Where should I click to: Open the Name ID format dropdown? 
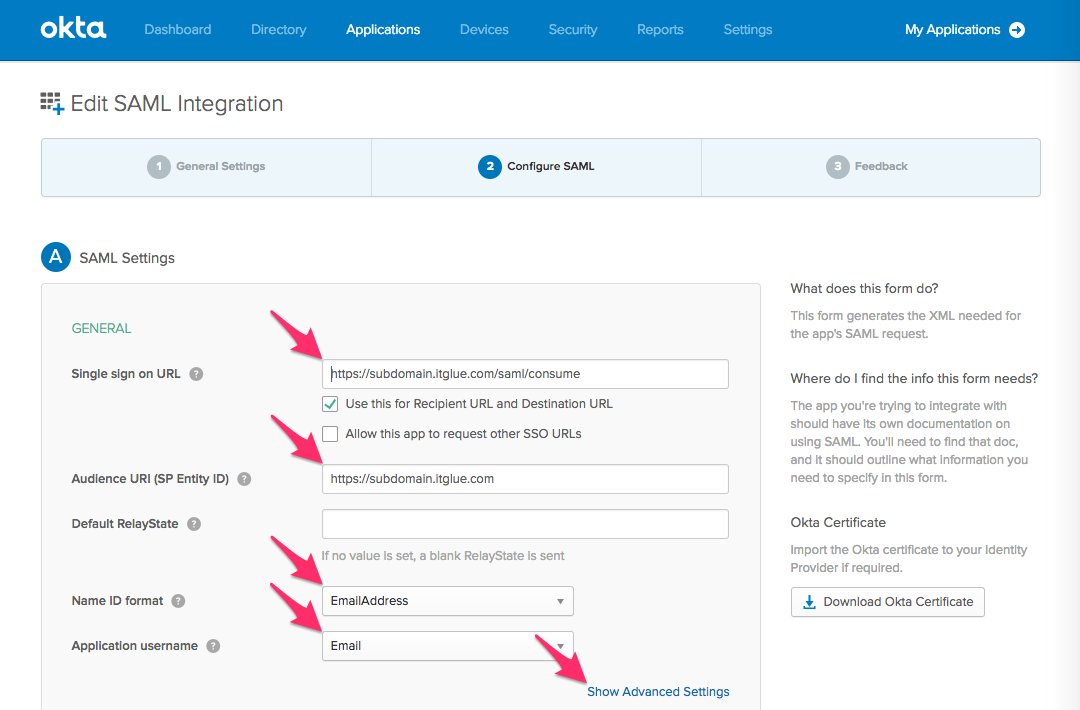[x=447, y=601]
